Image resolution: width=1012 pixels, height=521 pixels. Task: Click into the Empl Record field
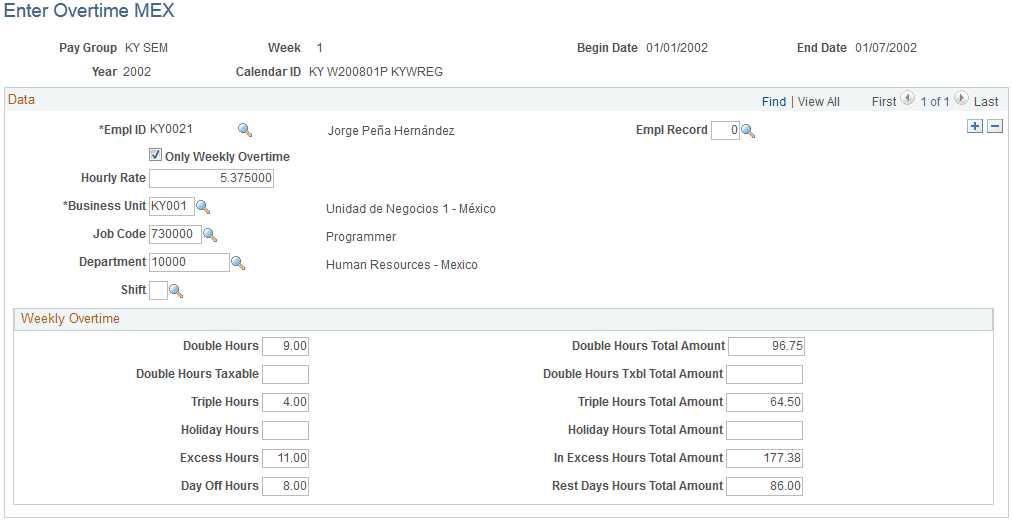click(x=725, y=131)
